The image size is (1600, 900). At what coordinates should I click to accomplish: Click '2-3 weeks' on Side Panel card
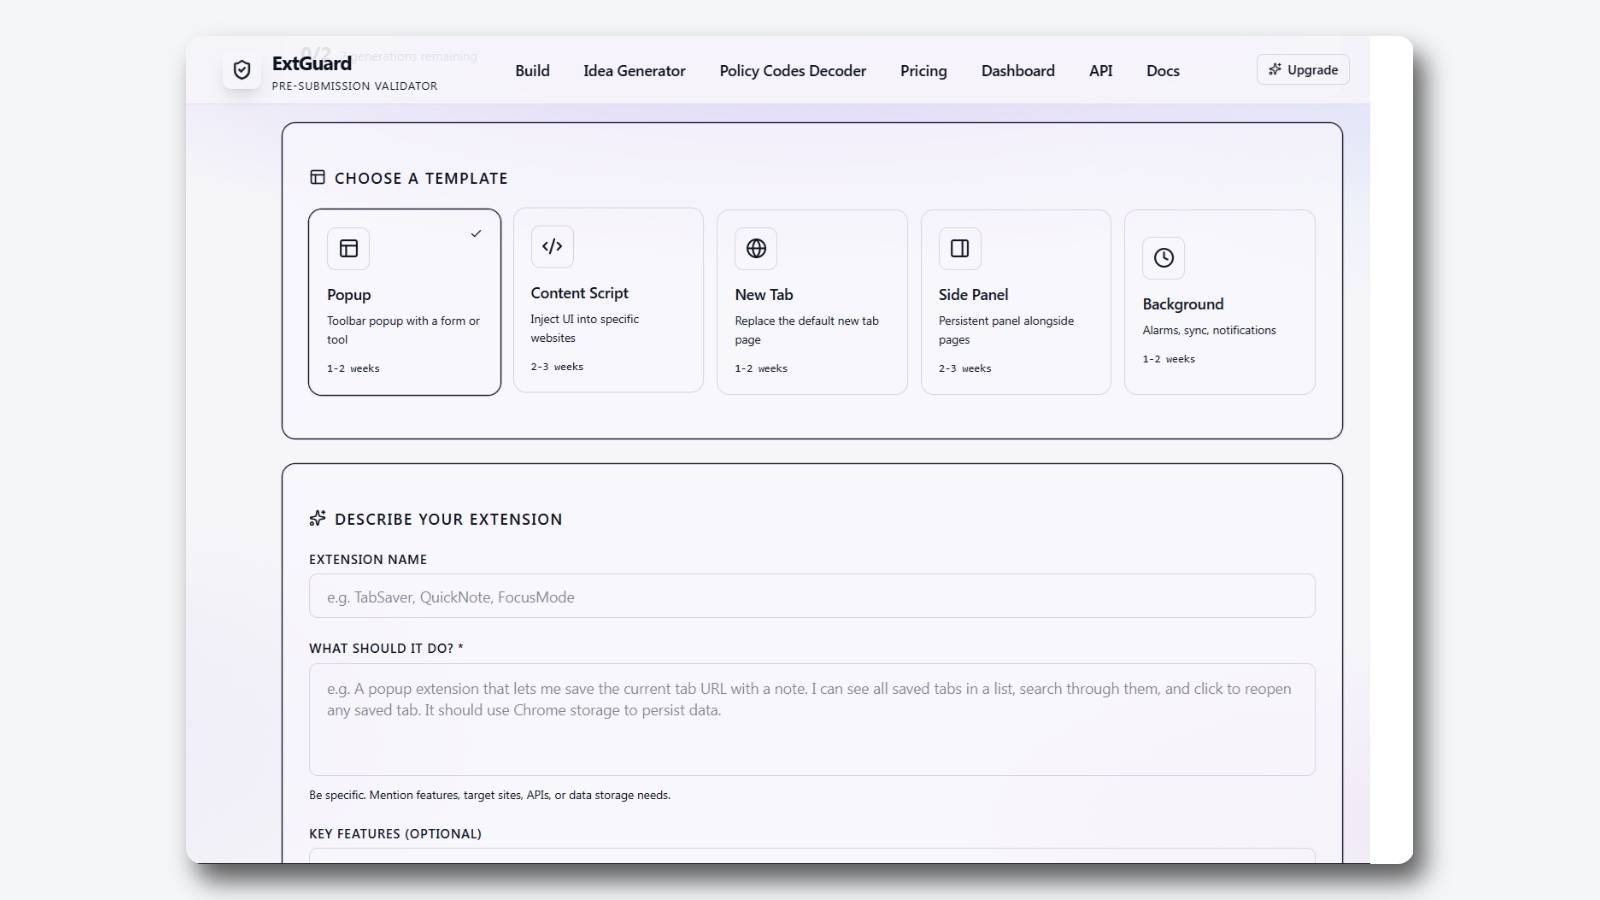coord(965,369)
